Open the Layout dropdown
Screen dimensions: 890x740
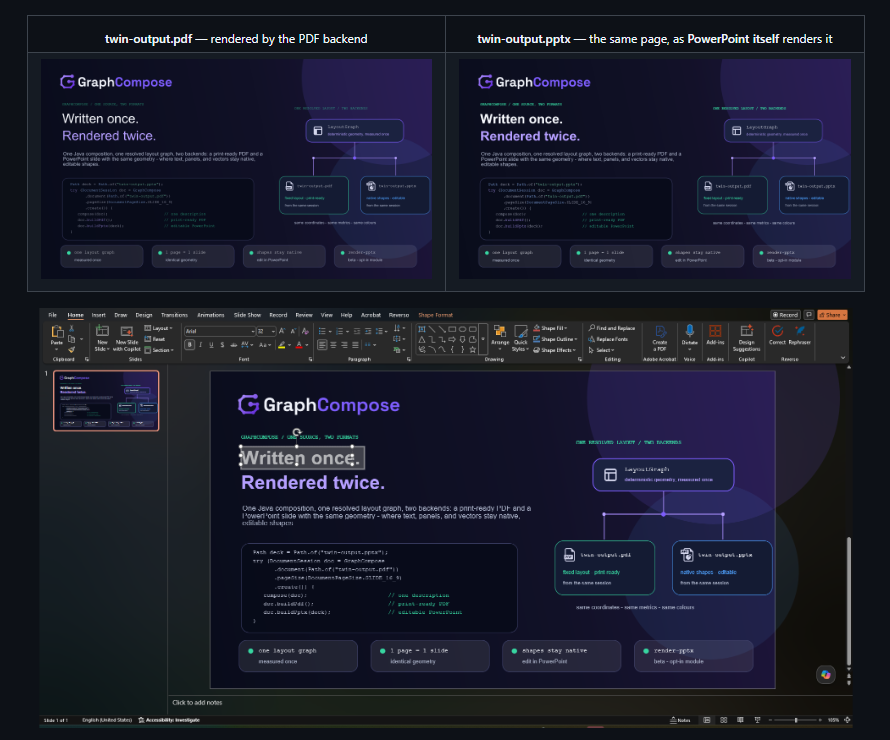click(158, 328)
